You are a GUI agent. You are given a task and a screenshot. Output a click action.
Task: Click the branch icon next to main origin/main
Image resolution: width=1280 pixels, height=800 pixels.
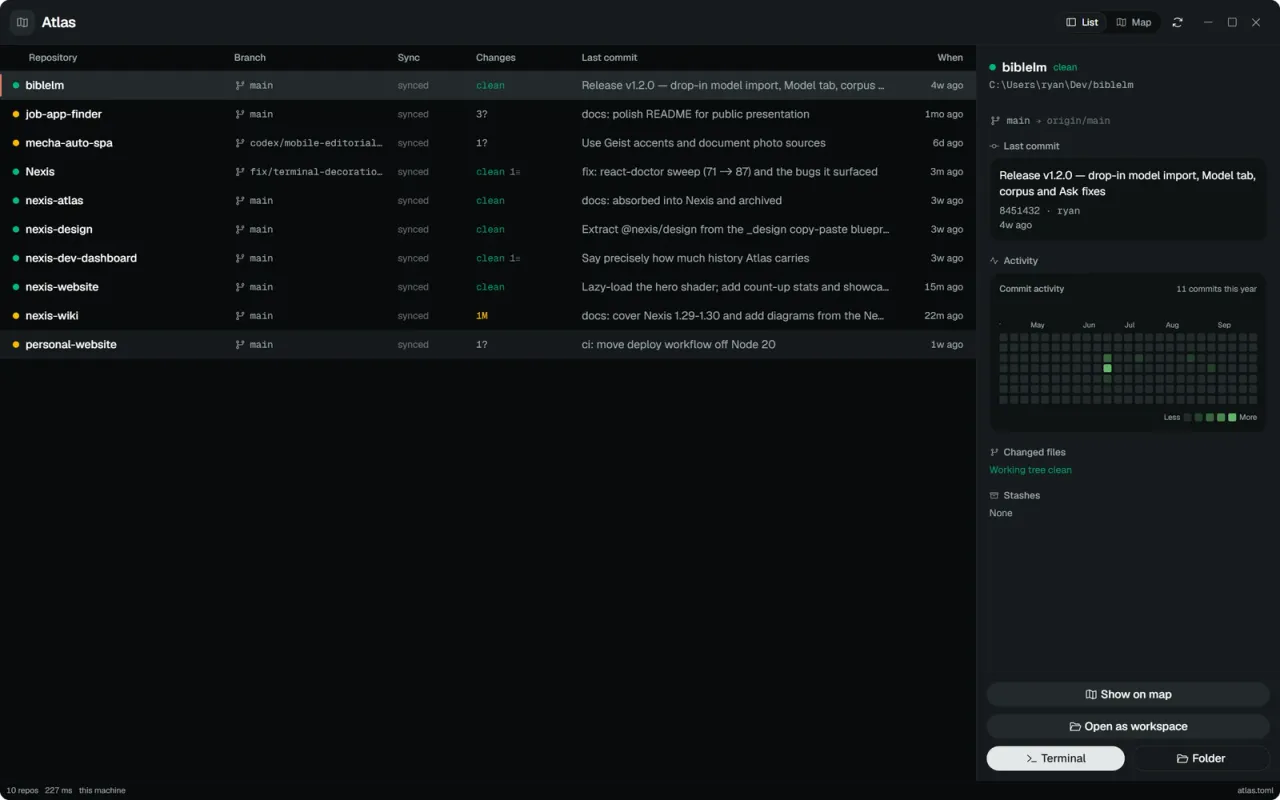pos(995,120)
